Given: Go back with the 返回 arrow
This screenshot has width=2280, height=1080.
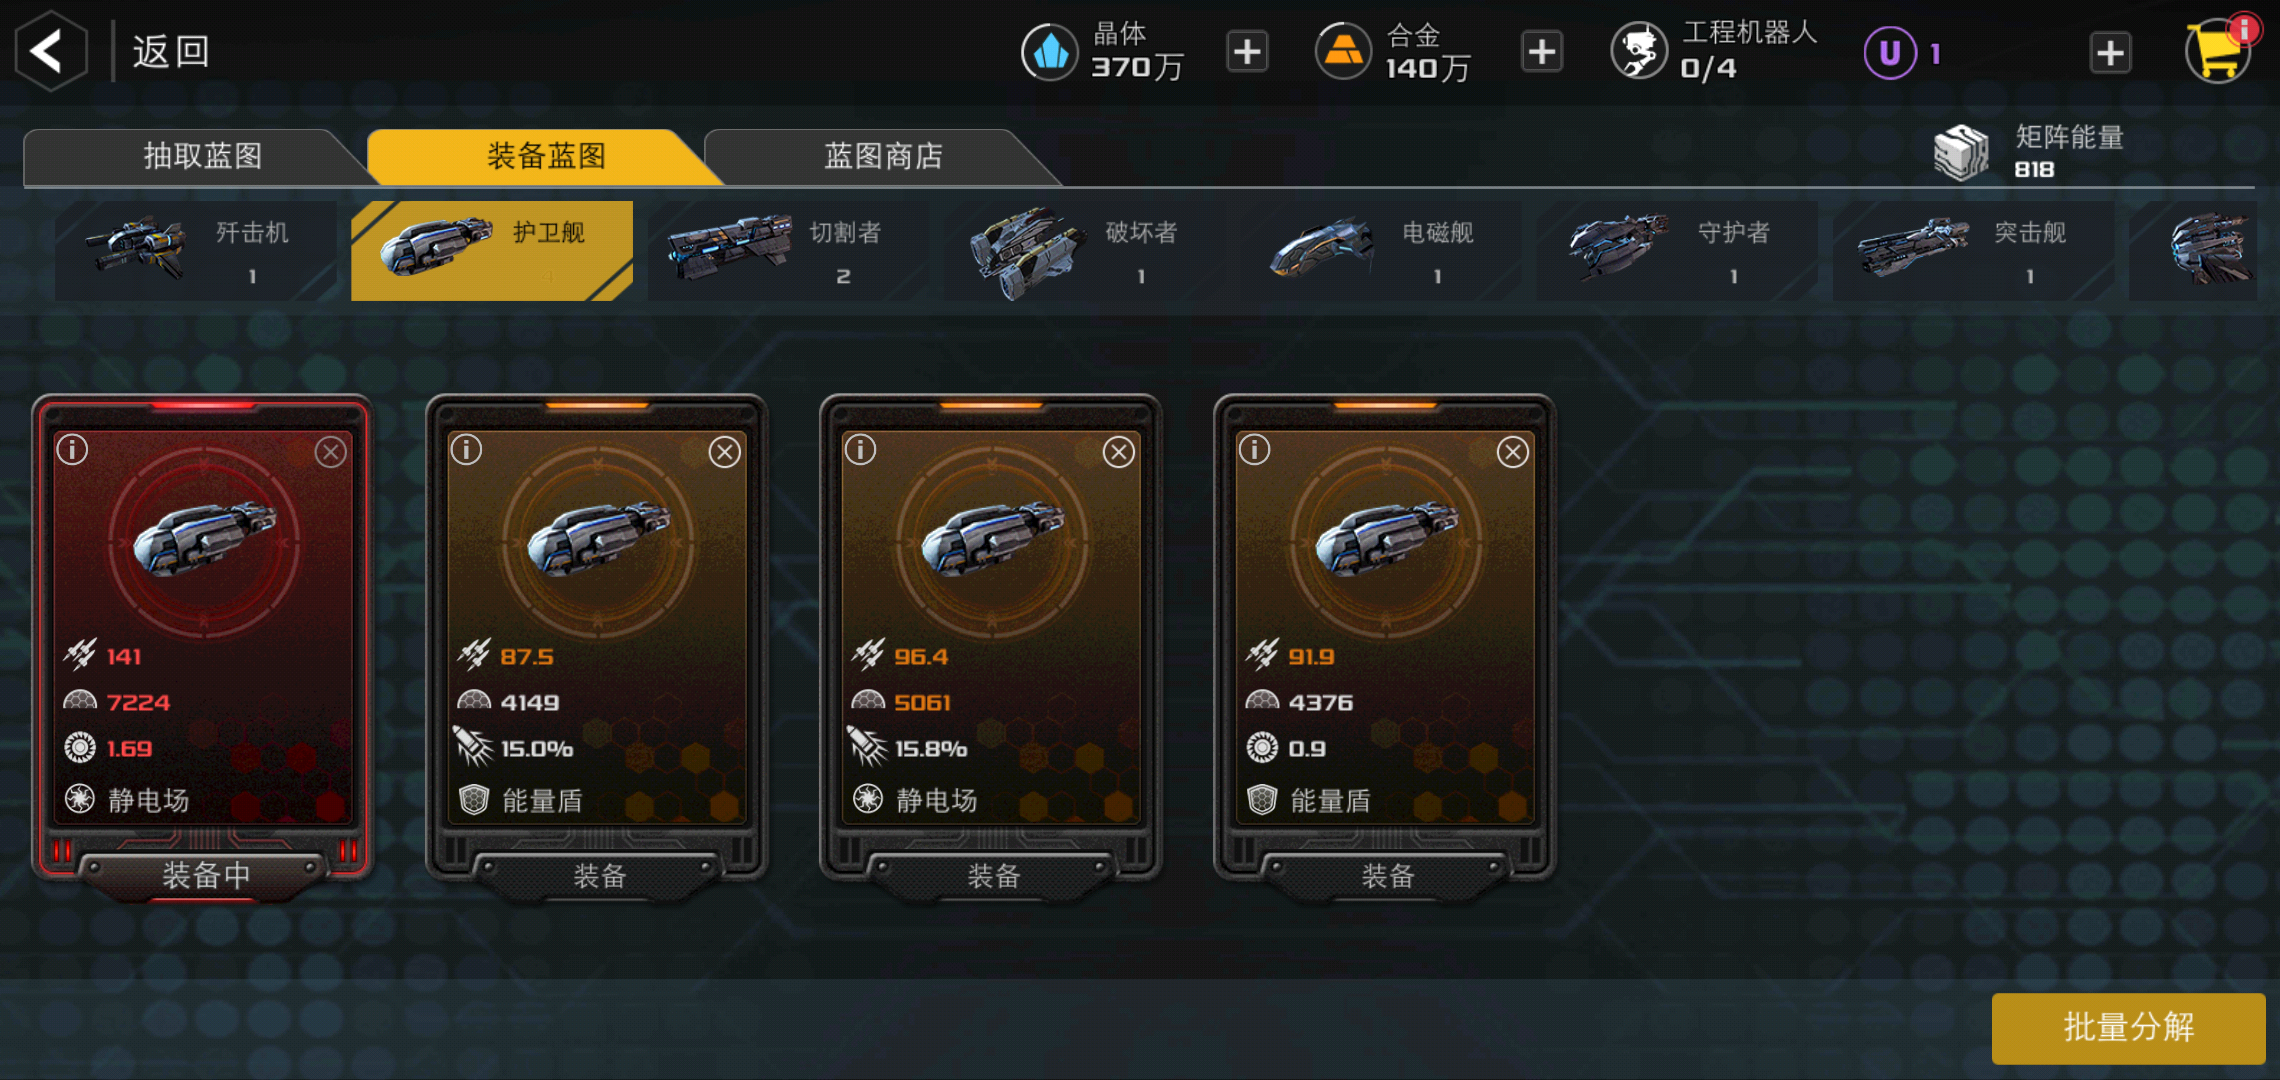Looking at the screenshot, I should (50, 51).
